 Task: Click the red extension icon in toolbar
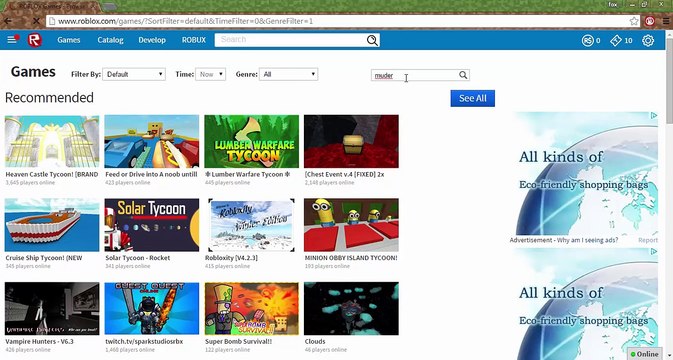coord(649,21)
